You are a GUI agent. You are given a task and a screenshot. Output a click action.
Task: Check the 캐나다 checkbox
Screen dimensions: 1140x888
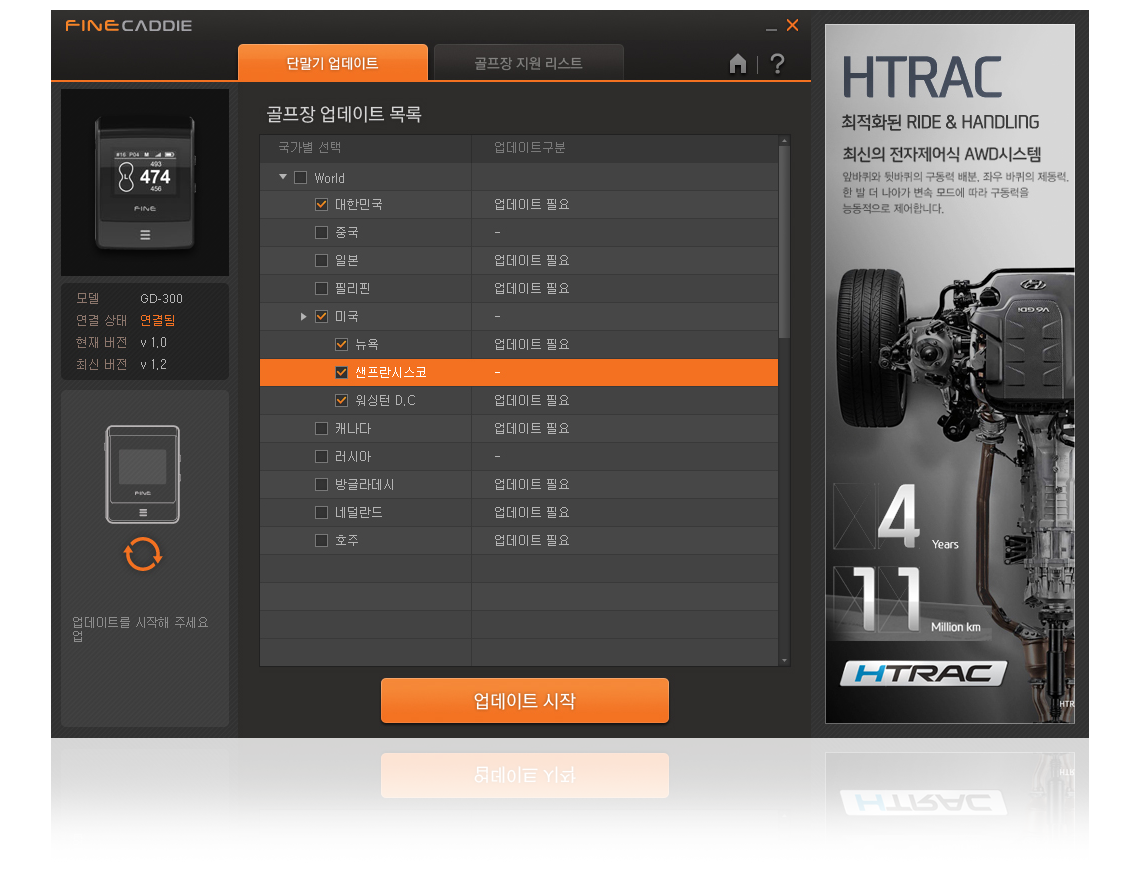click(x=321, y=428)
